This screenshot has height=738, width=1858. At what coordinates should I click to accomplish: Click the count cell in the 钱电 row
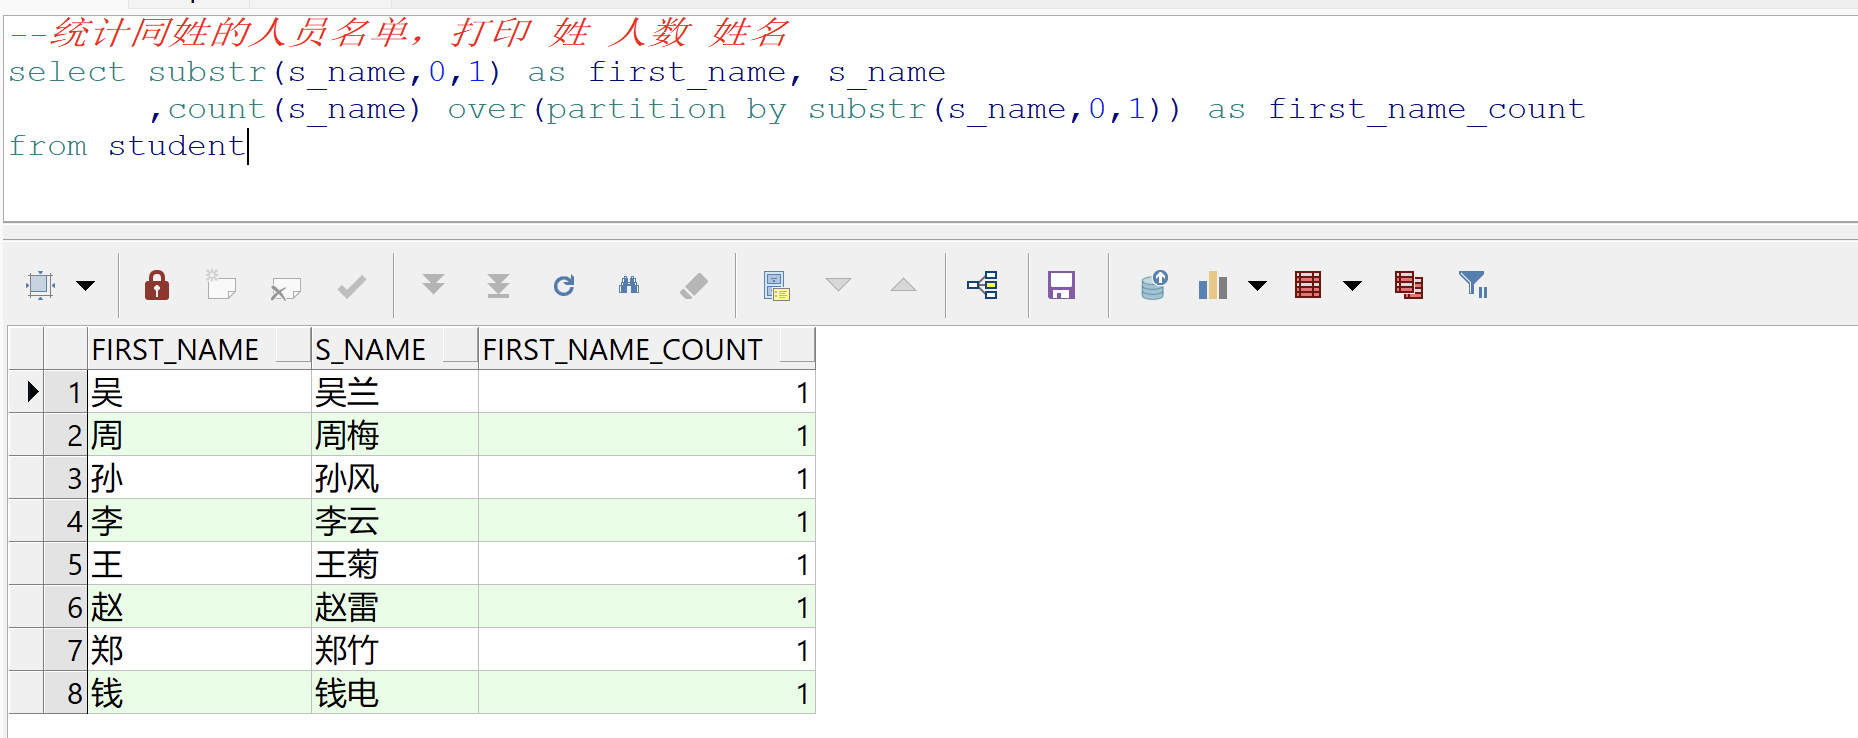coord(646,693)
